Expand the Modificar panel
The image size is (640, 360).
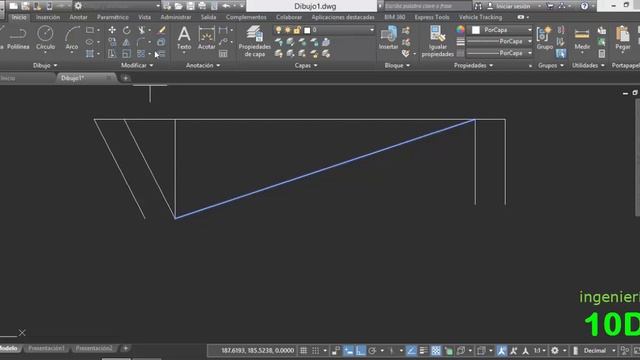(137, 65)
